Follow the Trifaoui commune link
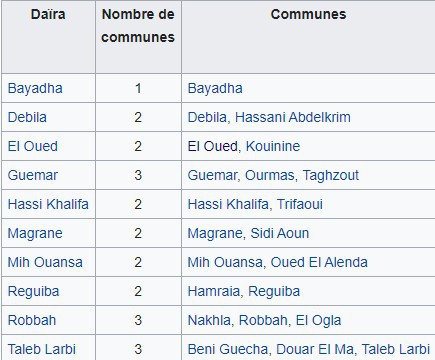Viewport: 435px width, 360px height. [300, 204]
